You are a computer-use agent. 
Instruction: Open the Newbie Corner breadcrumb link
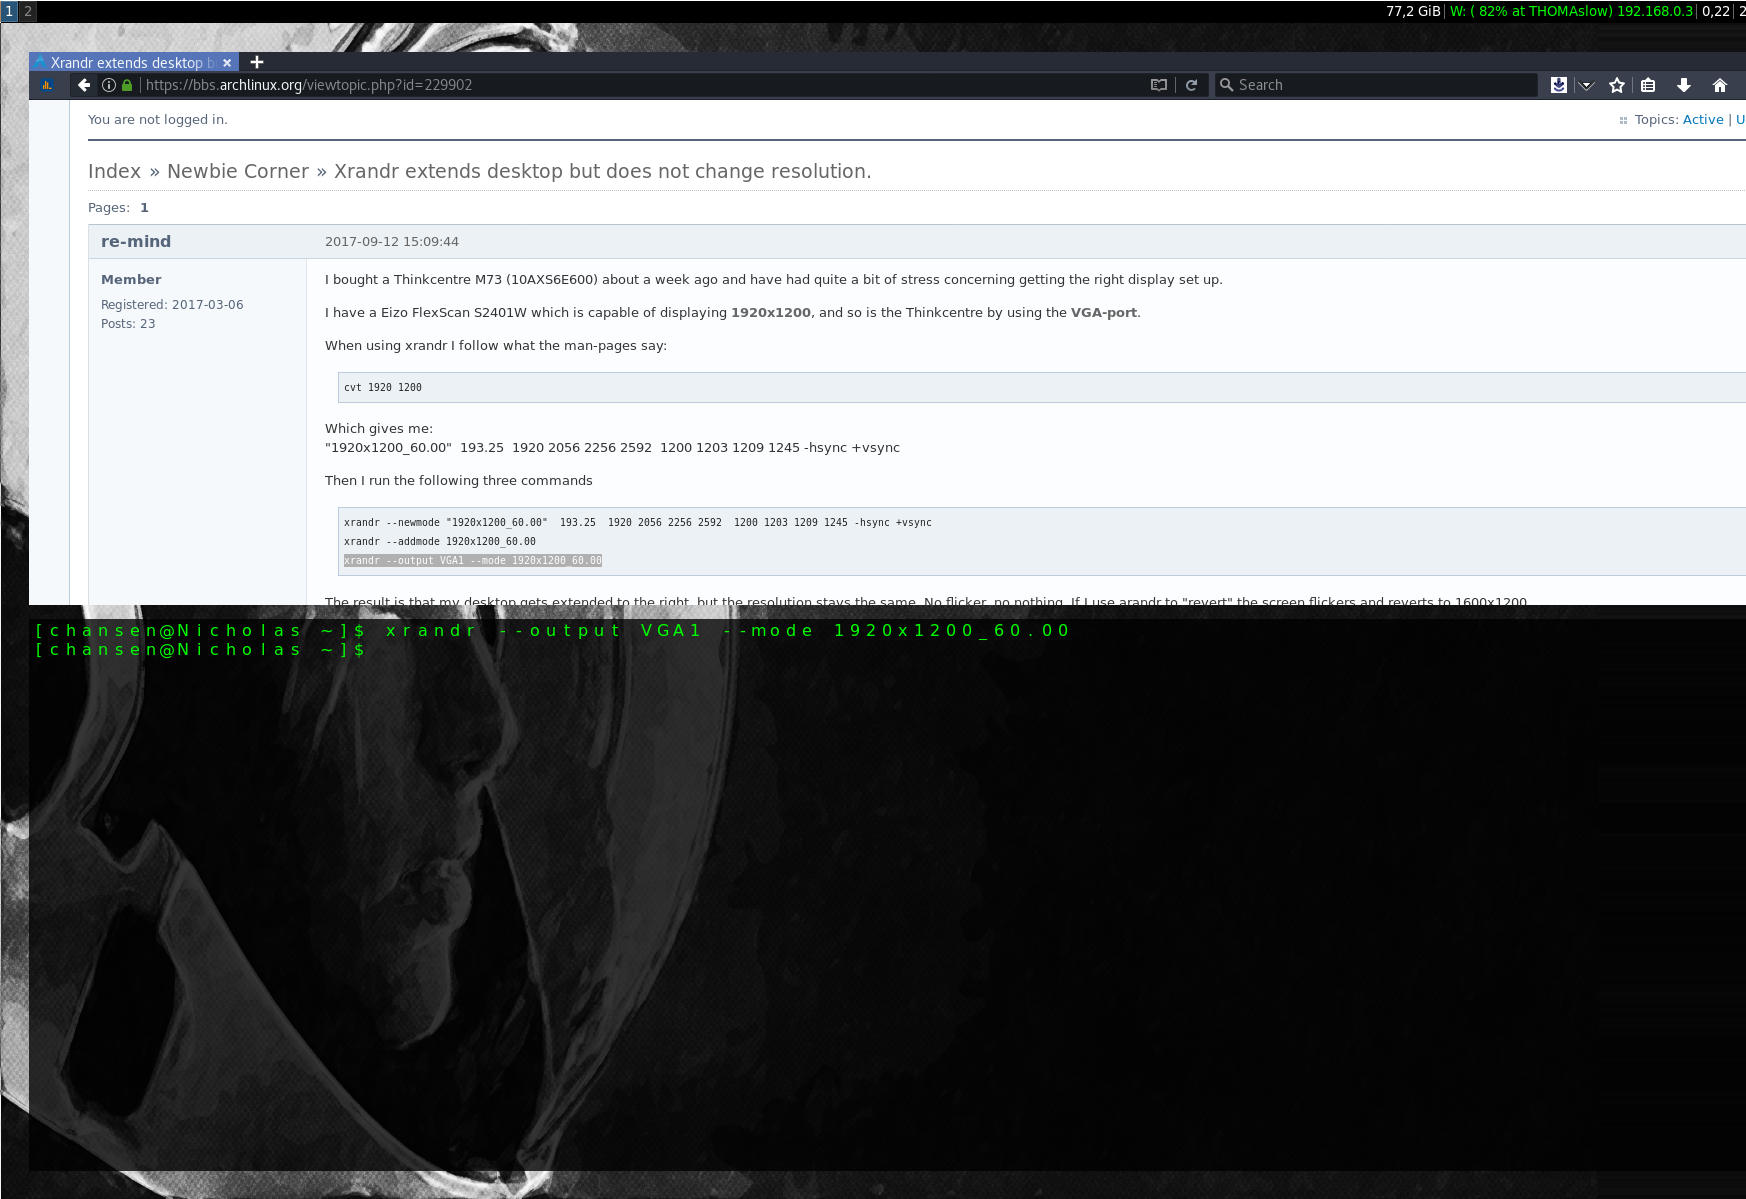point(238,171)
